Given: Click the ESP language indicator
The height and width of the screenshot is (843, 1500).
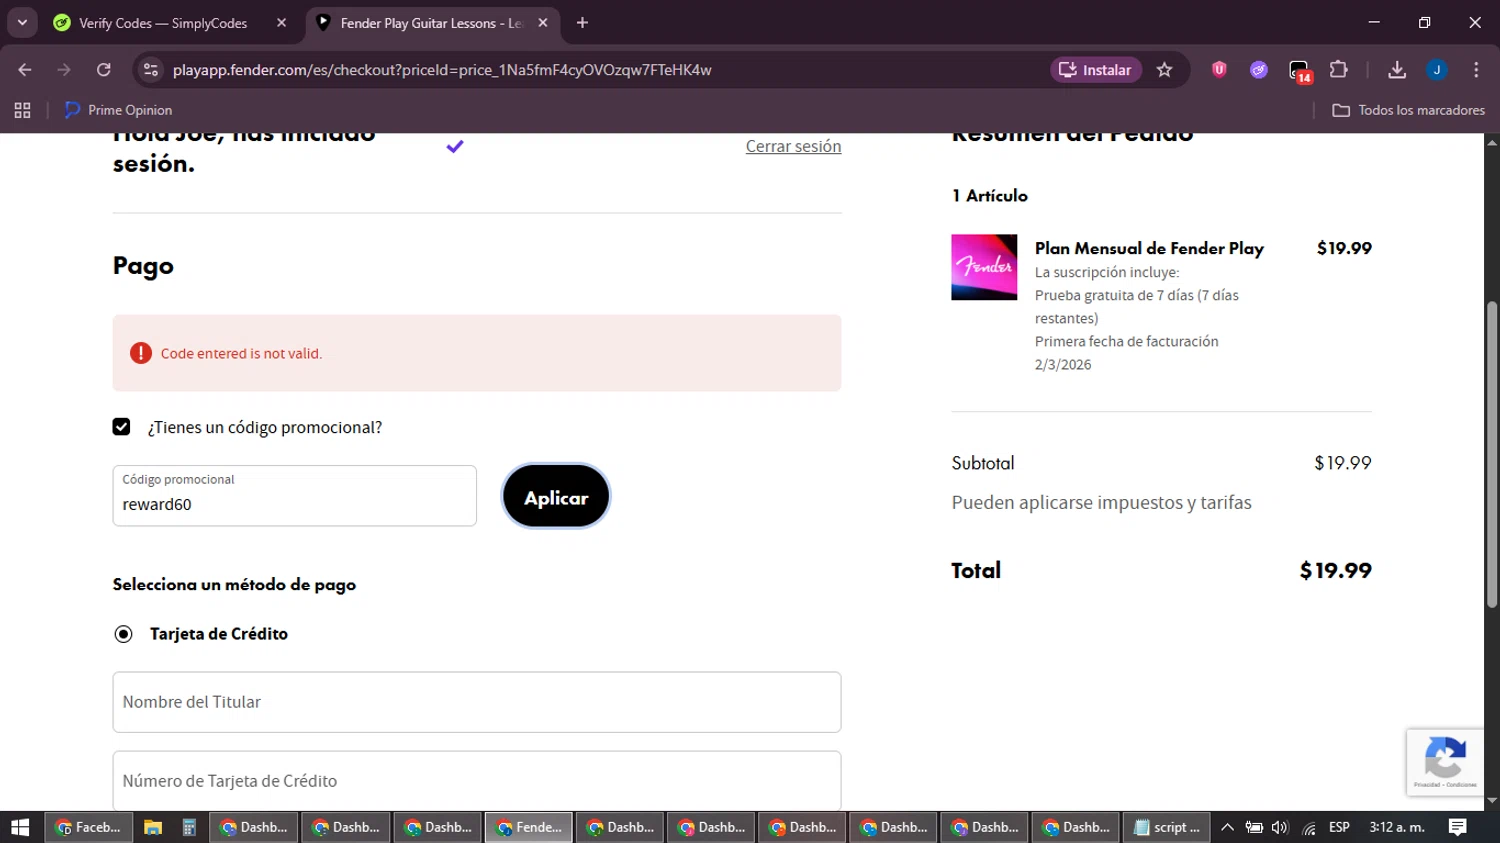Looking at the screenshot, I should pos(1339,827).
